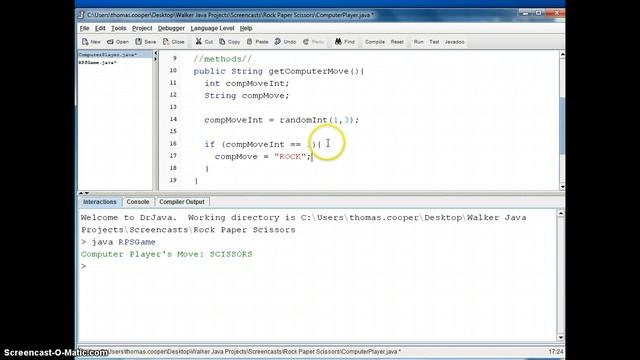Click the 'if (compMoveInt ==' condition on line 16

[253, 144]
